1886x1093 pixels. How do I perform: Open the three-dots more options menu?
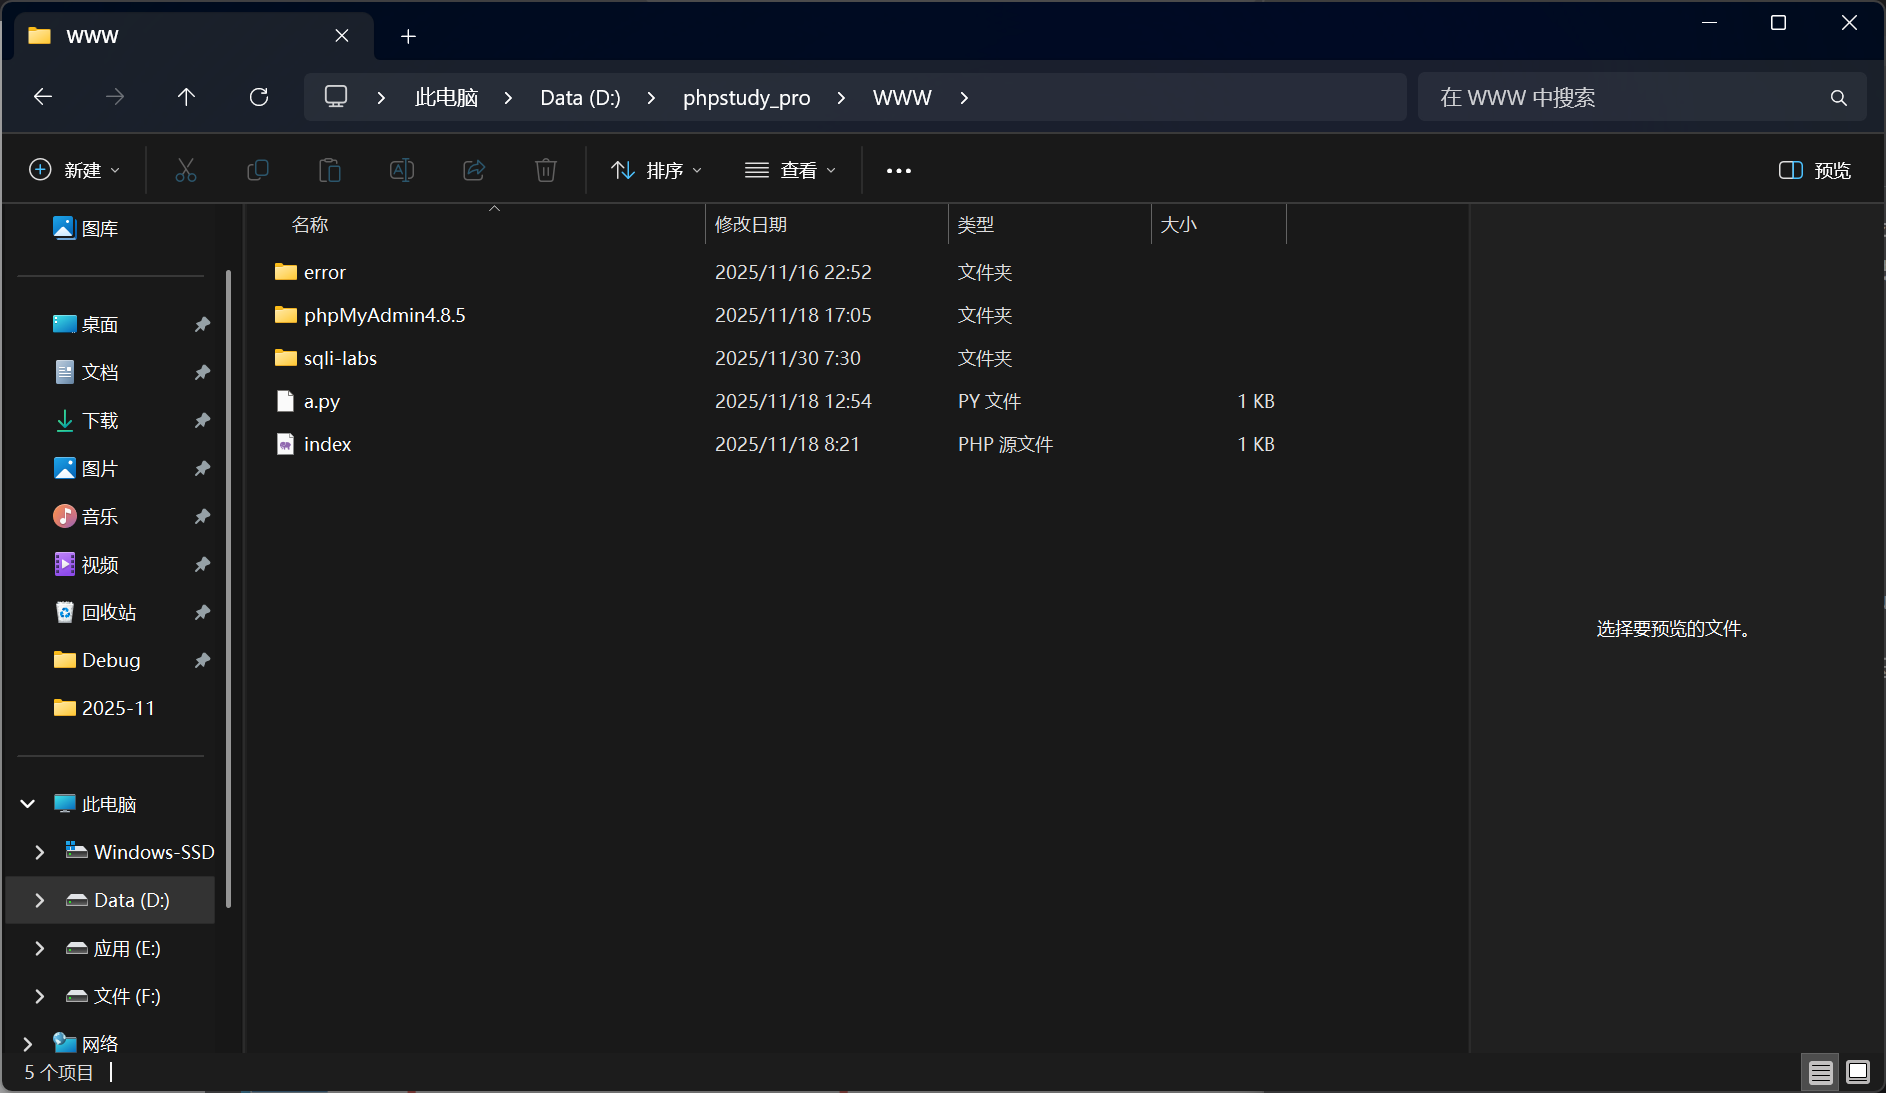(899, 170)
